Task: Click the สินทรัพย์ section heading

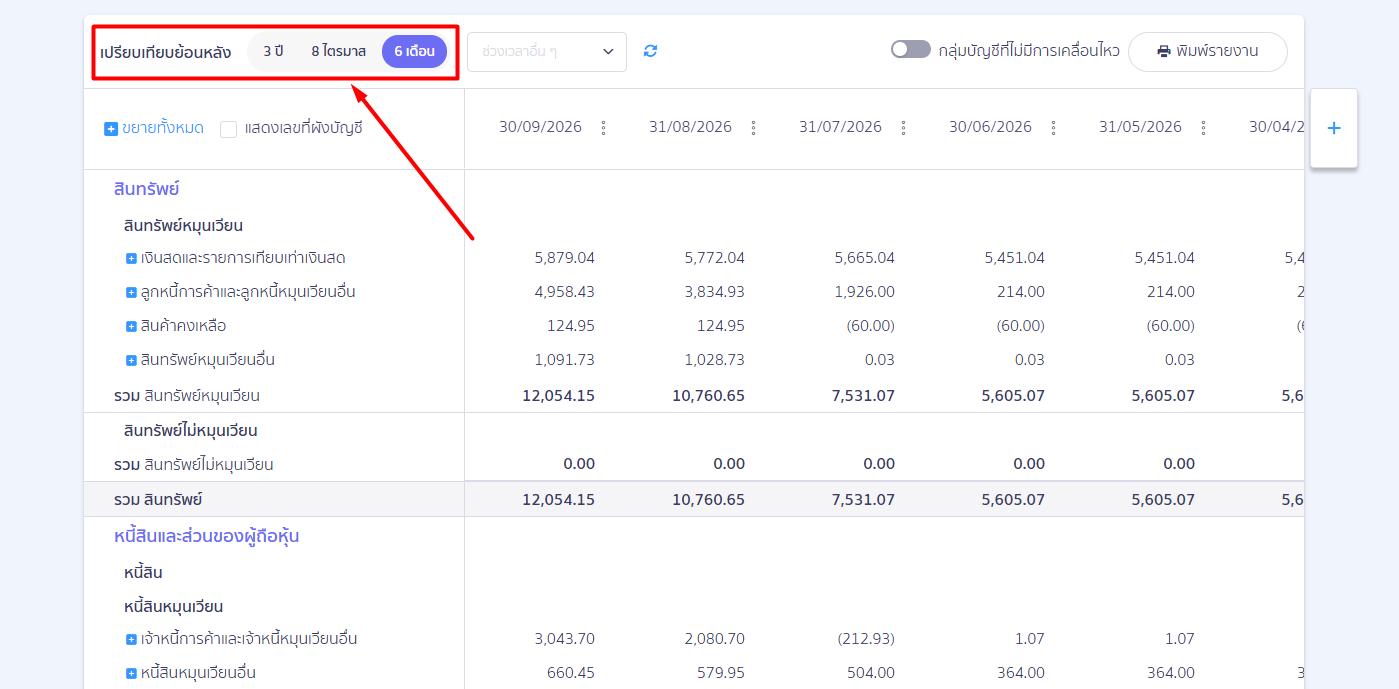Action: pyautogui.click(x=146, y=189)
